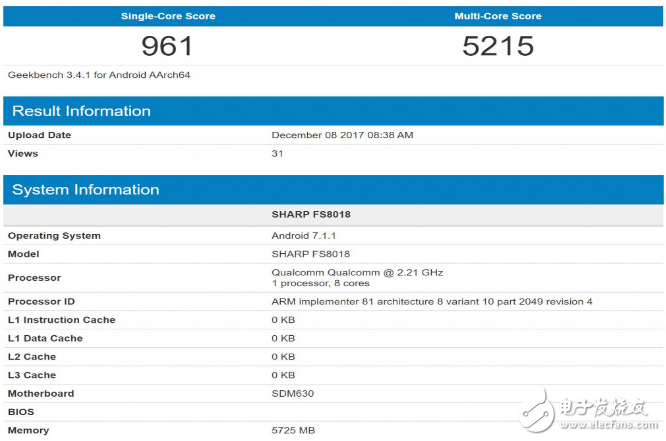The height and width of the screenshot is (441, 666).
Task: Click the Result Information section header
Action: pyautogui.click(x=82, y=111)
